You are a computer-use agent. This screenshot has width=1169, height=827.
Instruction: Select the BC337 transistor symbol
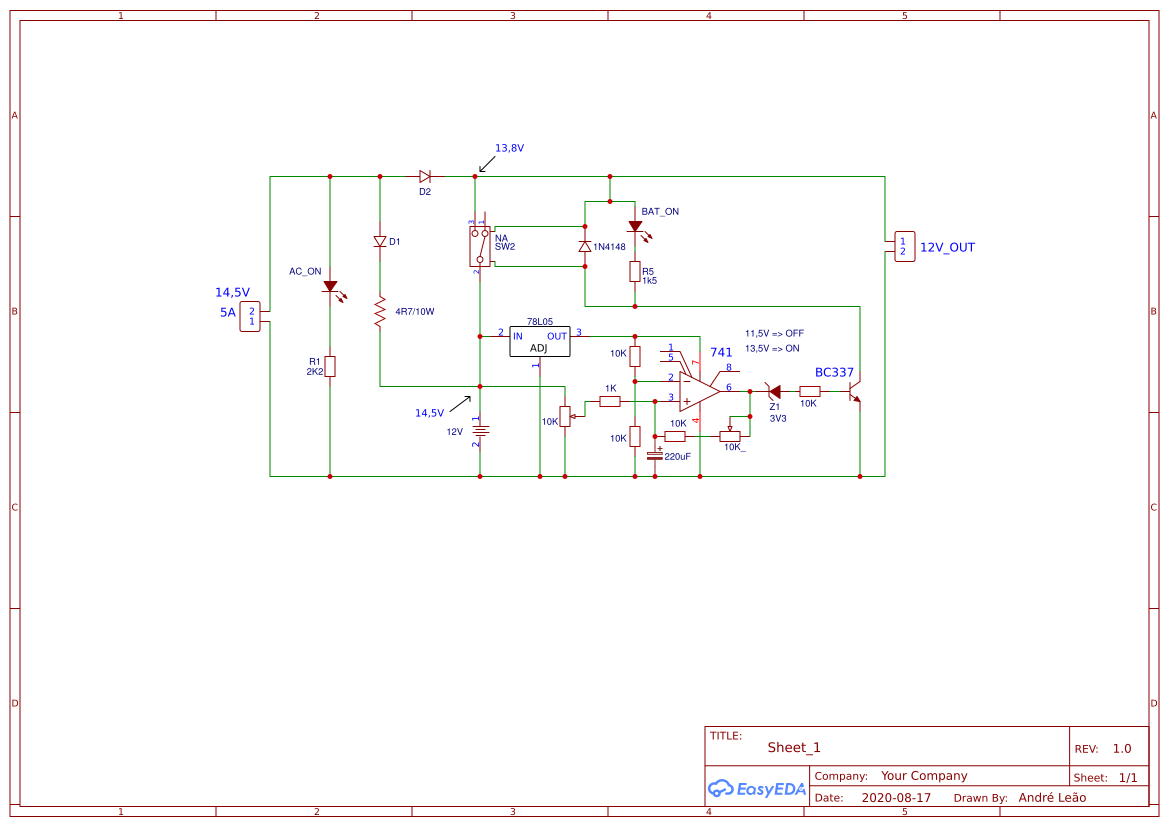[x=856, y=392]
